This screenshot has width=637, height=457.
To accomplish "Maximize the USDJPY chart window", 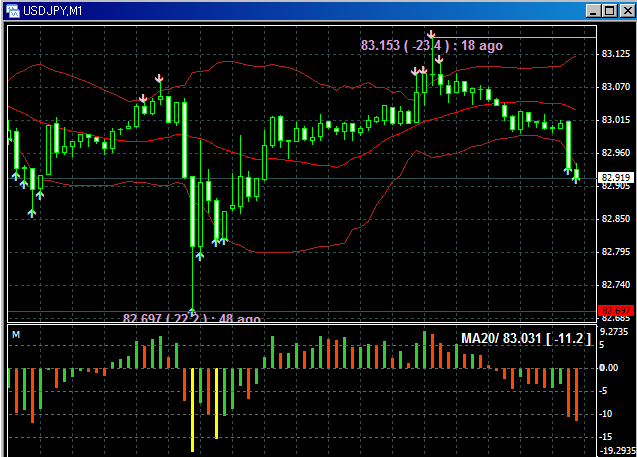I will 608,10.
